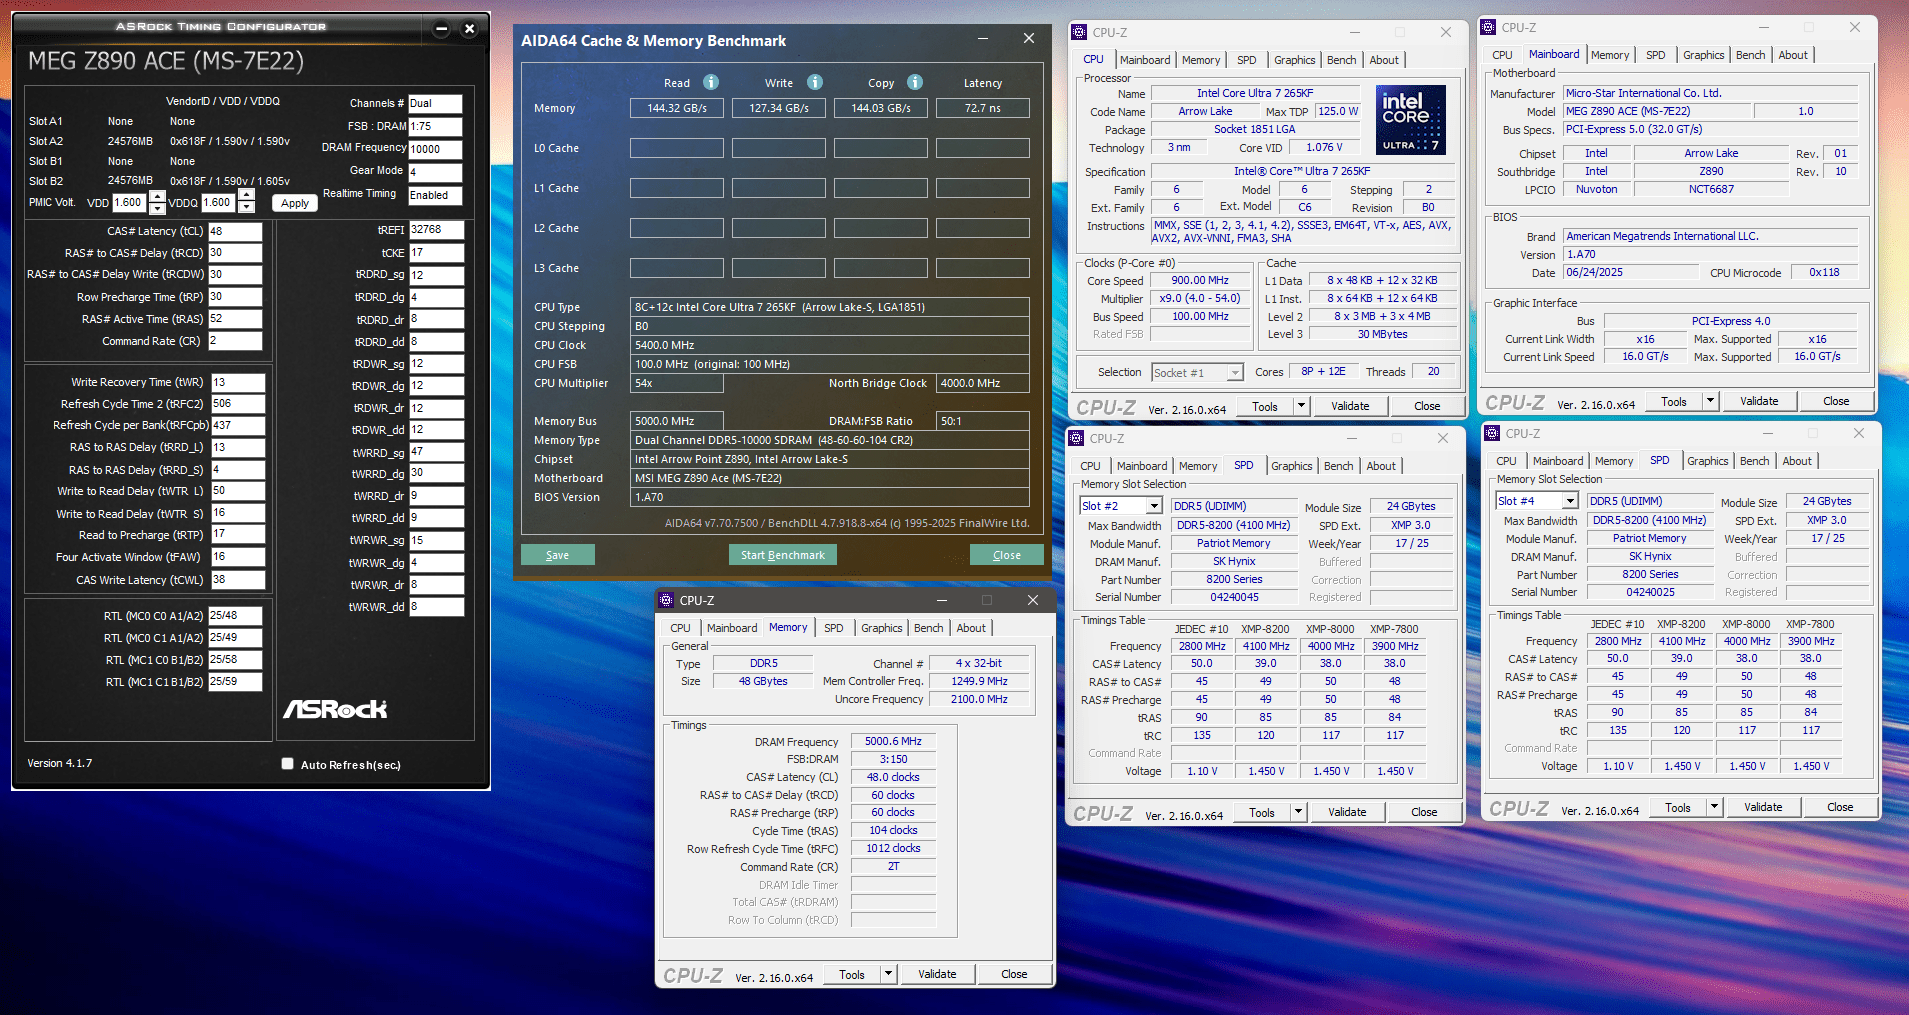Click the Realtime Timing field showing Enabled
1909x1015 pixels.
coord(435,195)
